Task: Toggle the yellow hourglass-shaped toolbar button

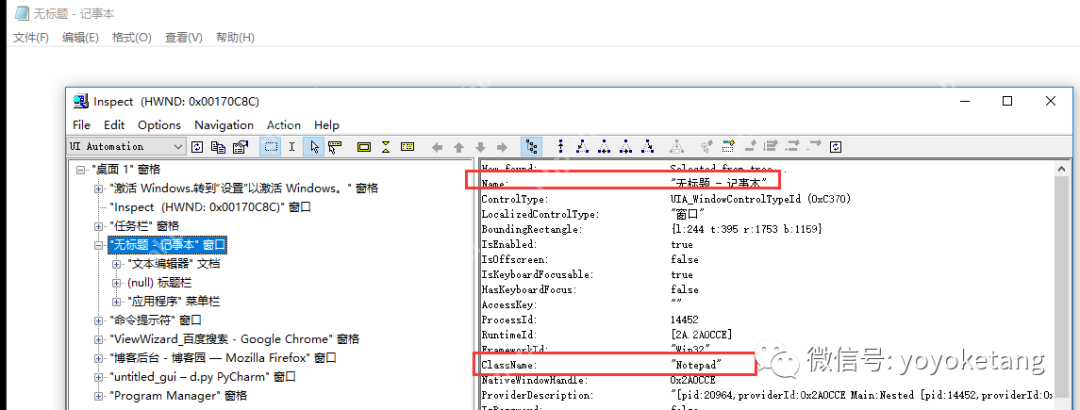Action: [386, 147]
